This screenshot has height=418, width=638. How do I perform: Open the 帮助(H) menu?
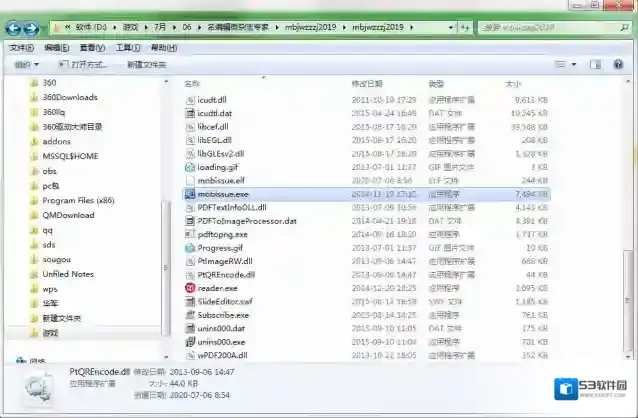tap(164, 48)
